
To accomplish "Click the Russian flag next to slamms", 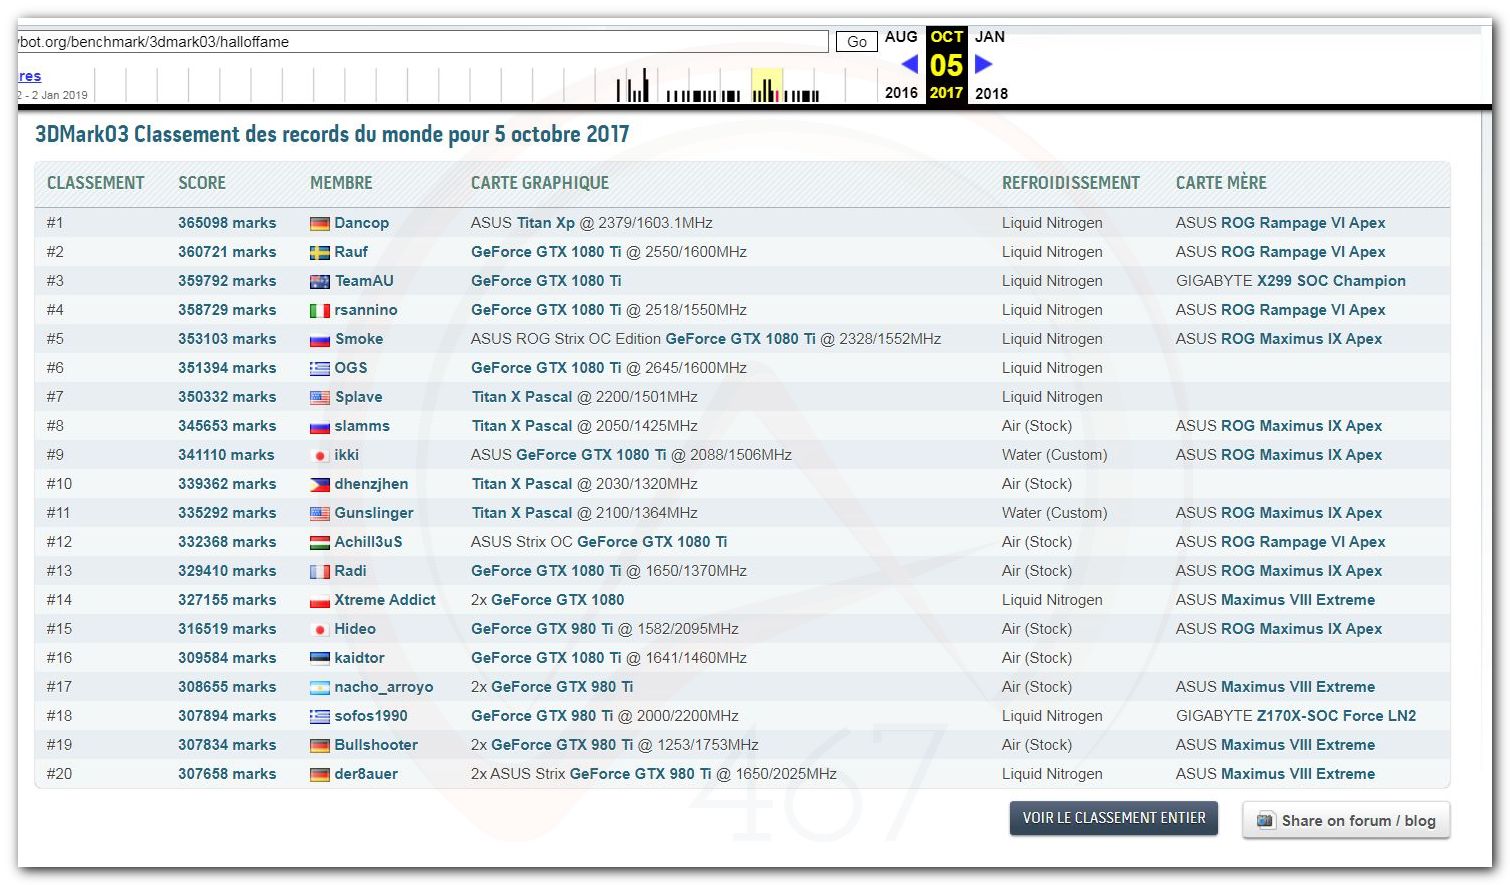I will (320, 427).
